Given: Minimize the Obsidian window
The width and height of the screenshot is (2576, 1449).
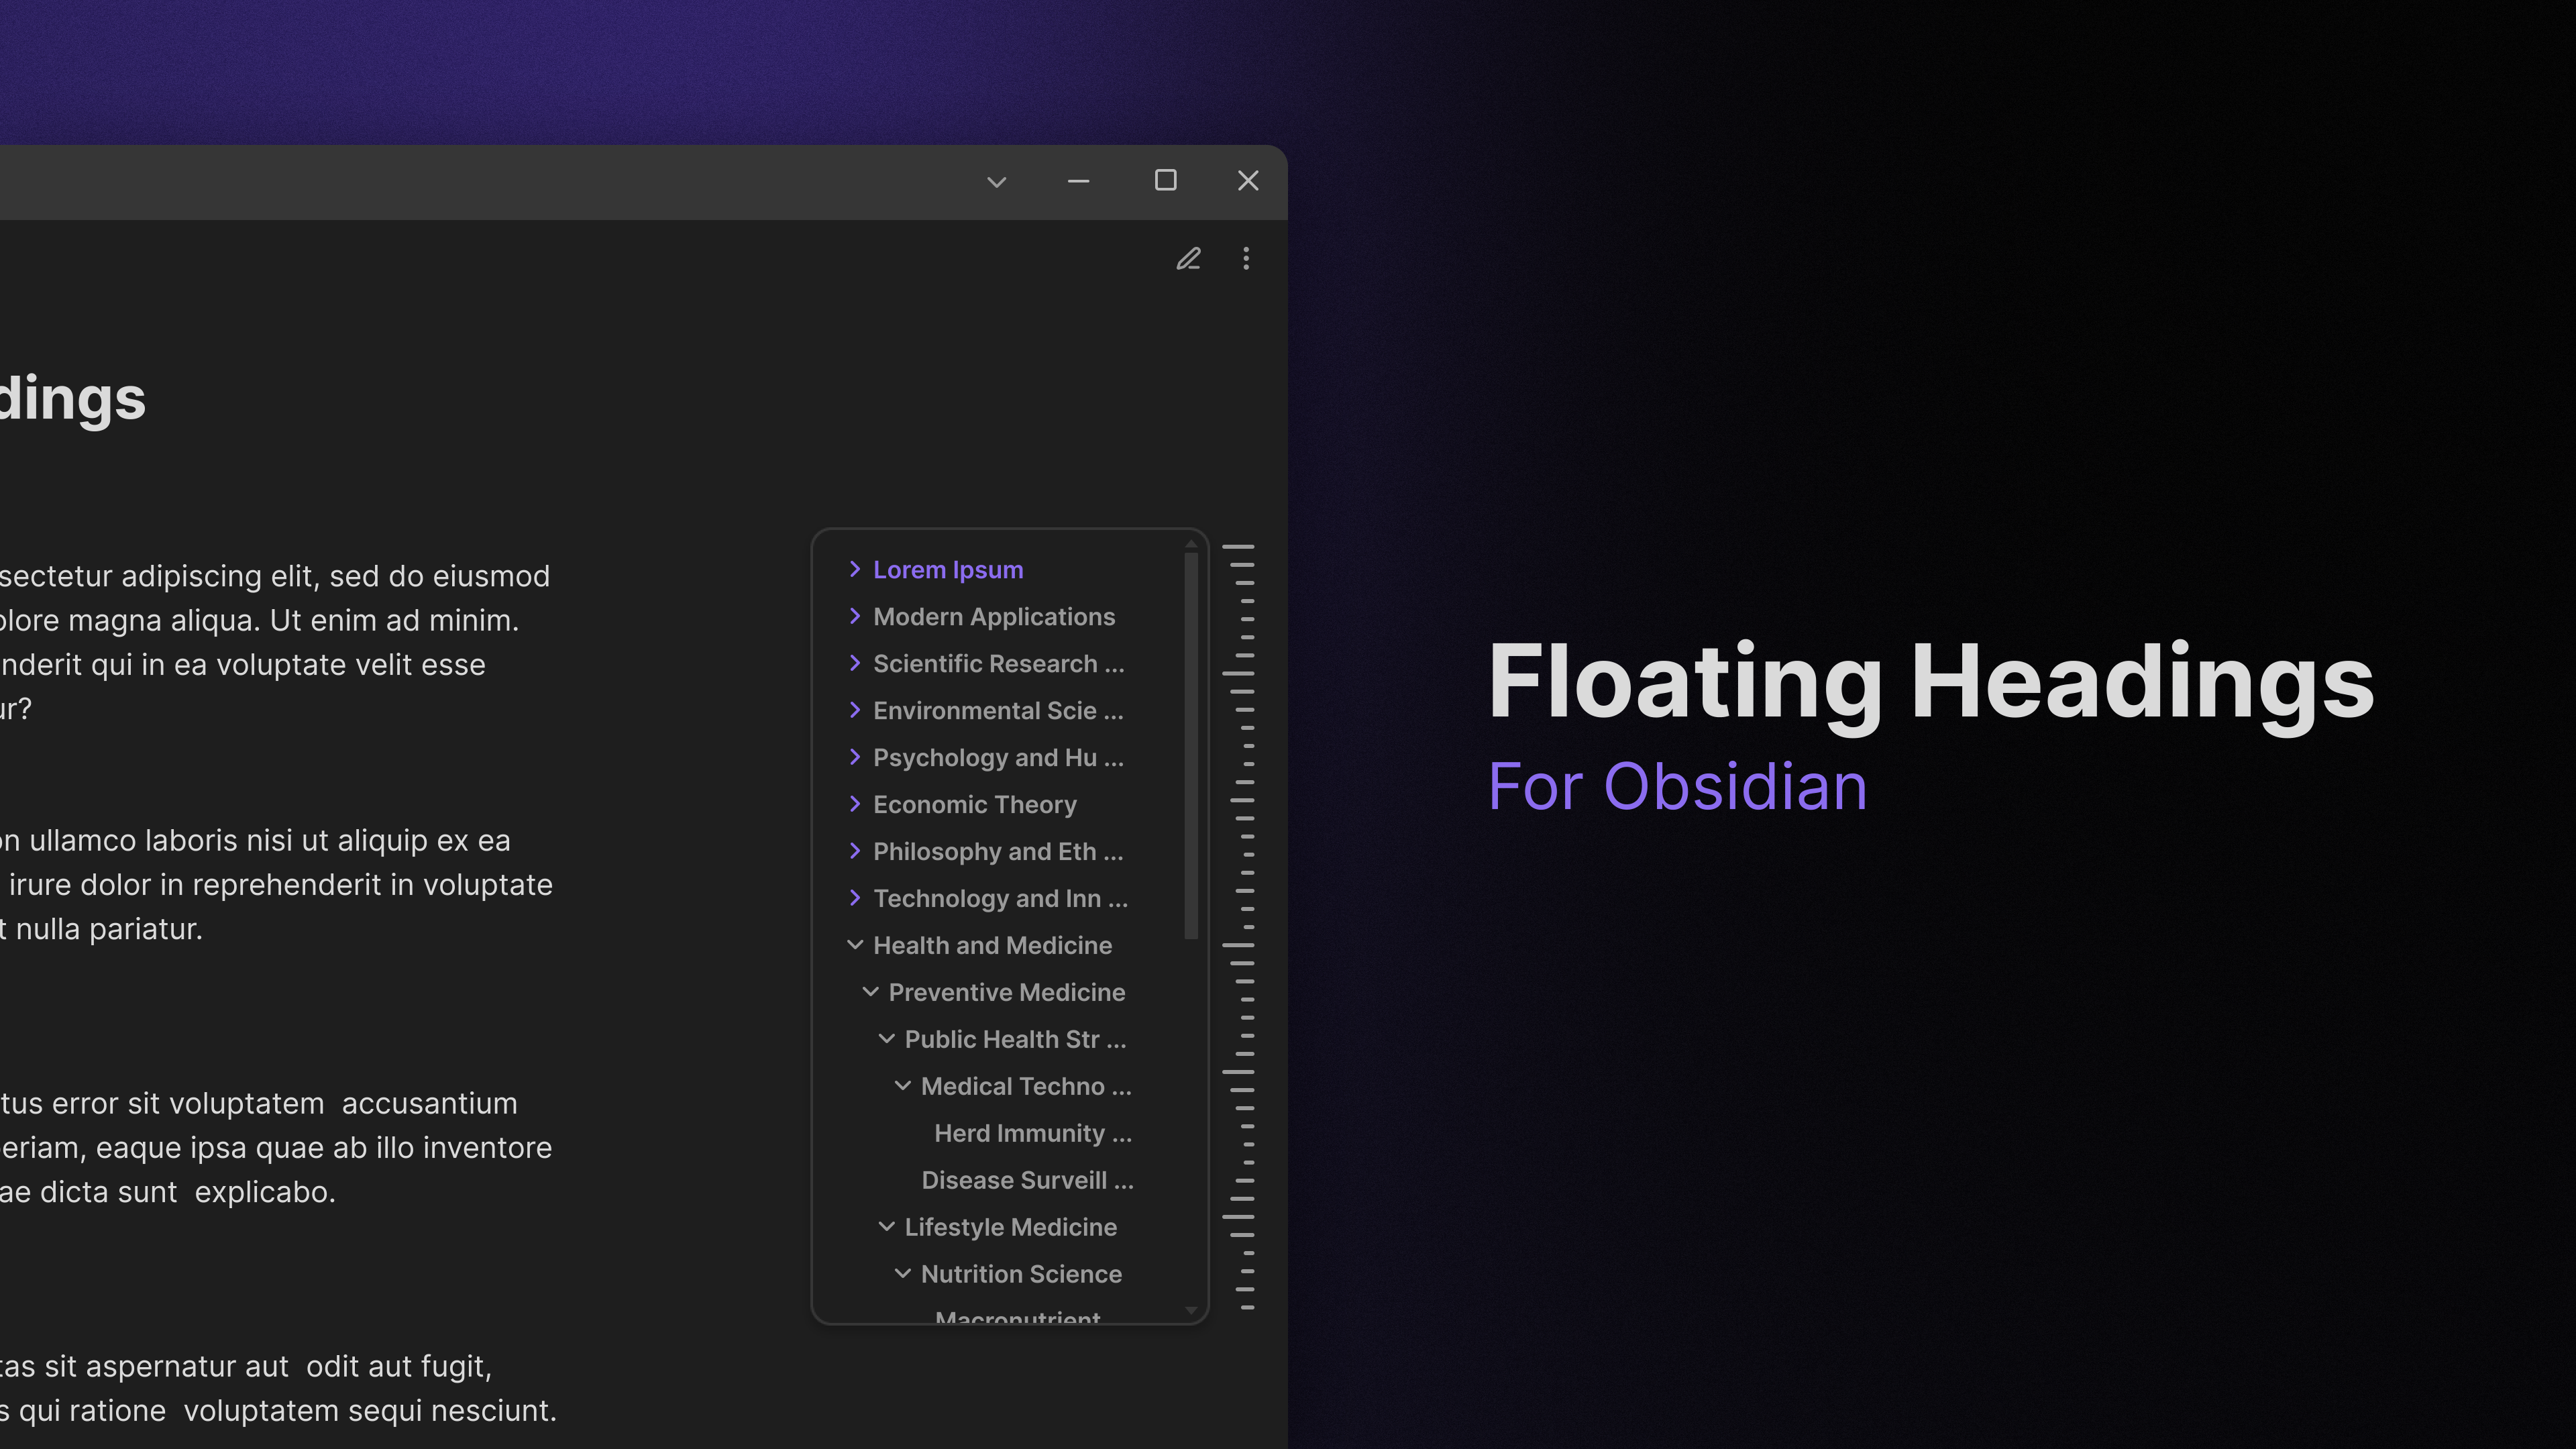Looking at the screenshot, I should [x=1078, y=181].
